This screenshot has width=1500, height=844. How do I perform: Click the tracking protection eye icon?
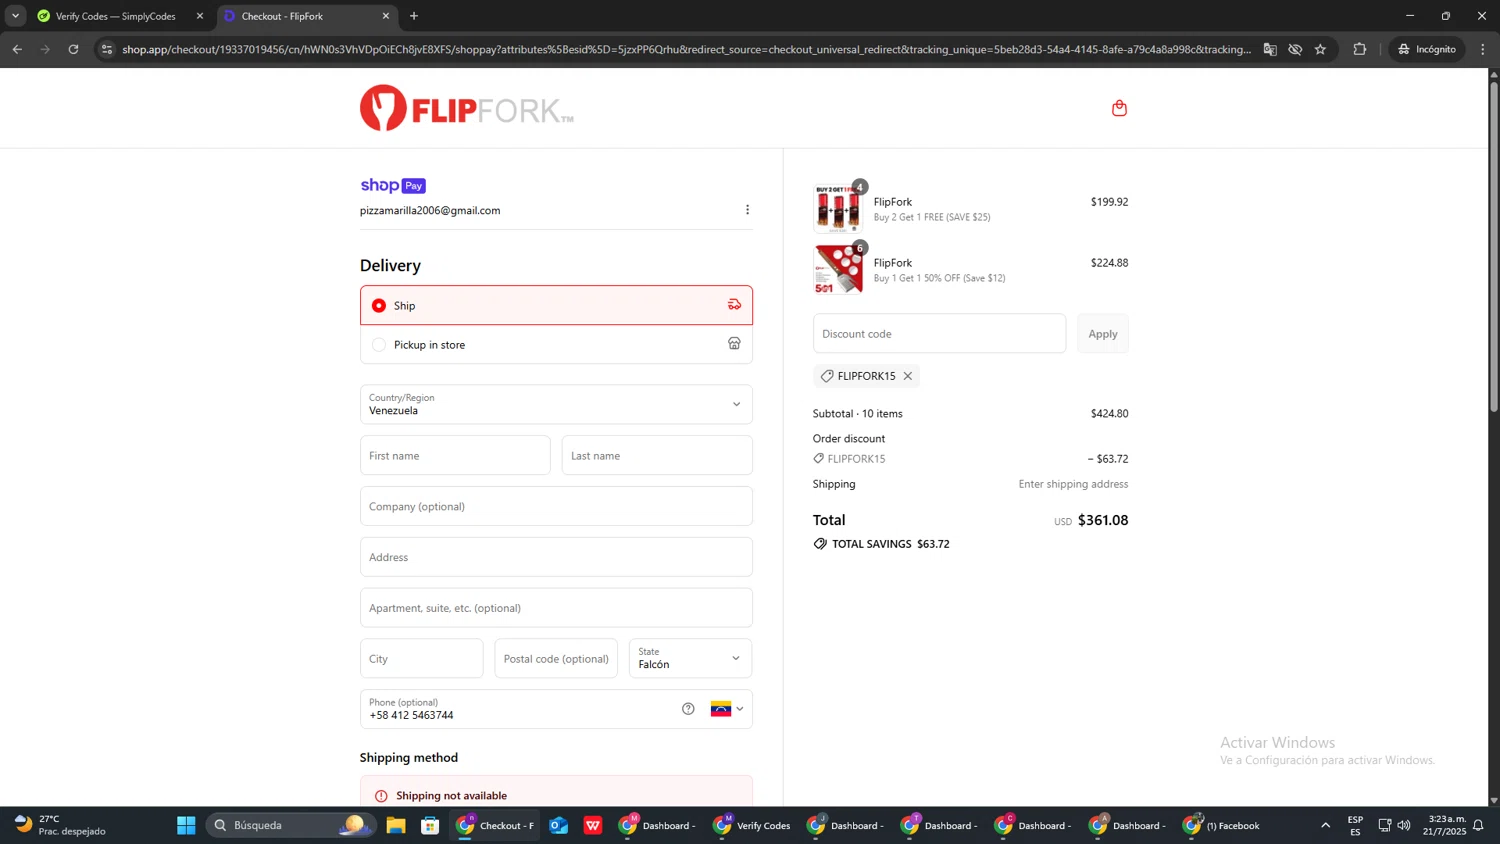coord(1295,49)
